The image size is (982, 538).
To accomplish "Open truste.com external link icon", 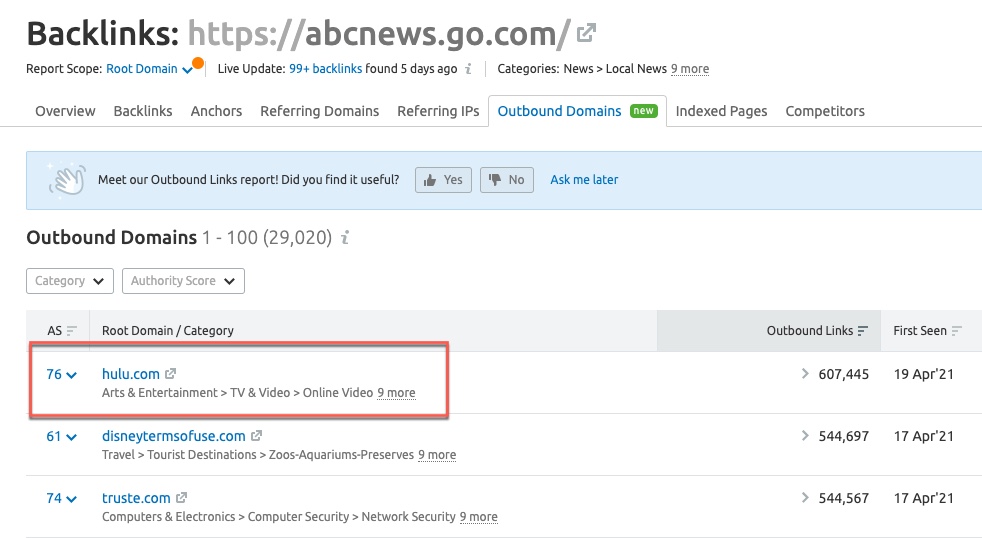I will [x=181, y=497].
